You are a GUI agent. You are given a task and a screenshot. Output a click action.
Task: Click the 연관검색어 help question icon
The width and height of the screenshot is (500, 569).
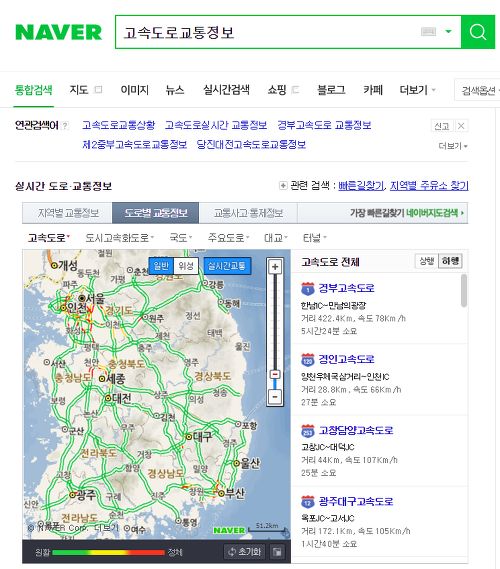[x=65, y=126]
